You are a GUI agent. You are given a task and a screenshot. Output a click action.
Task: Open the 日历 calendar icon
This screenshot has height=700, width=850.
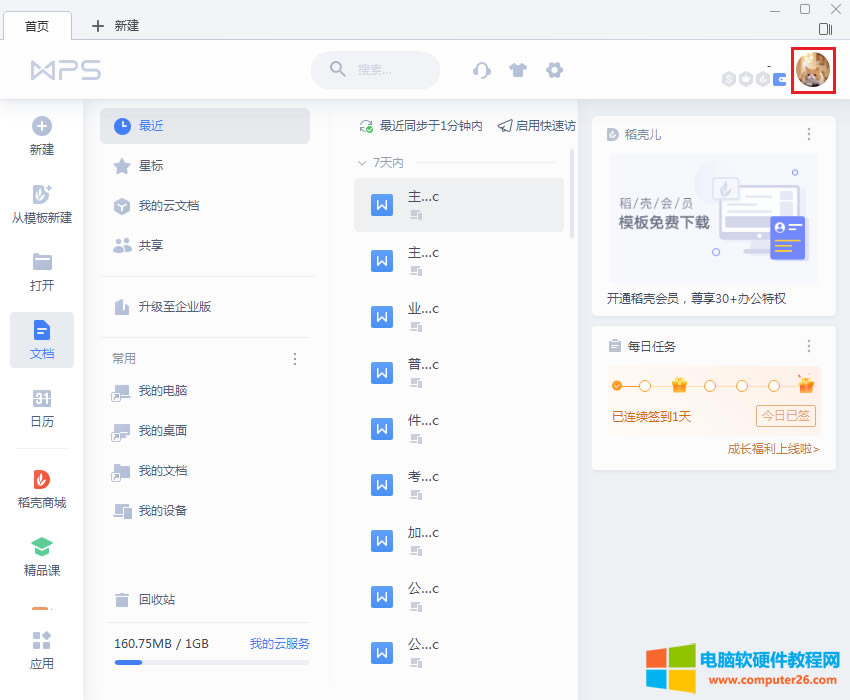42,408
